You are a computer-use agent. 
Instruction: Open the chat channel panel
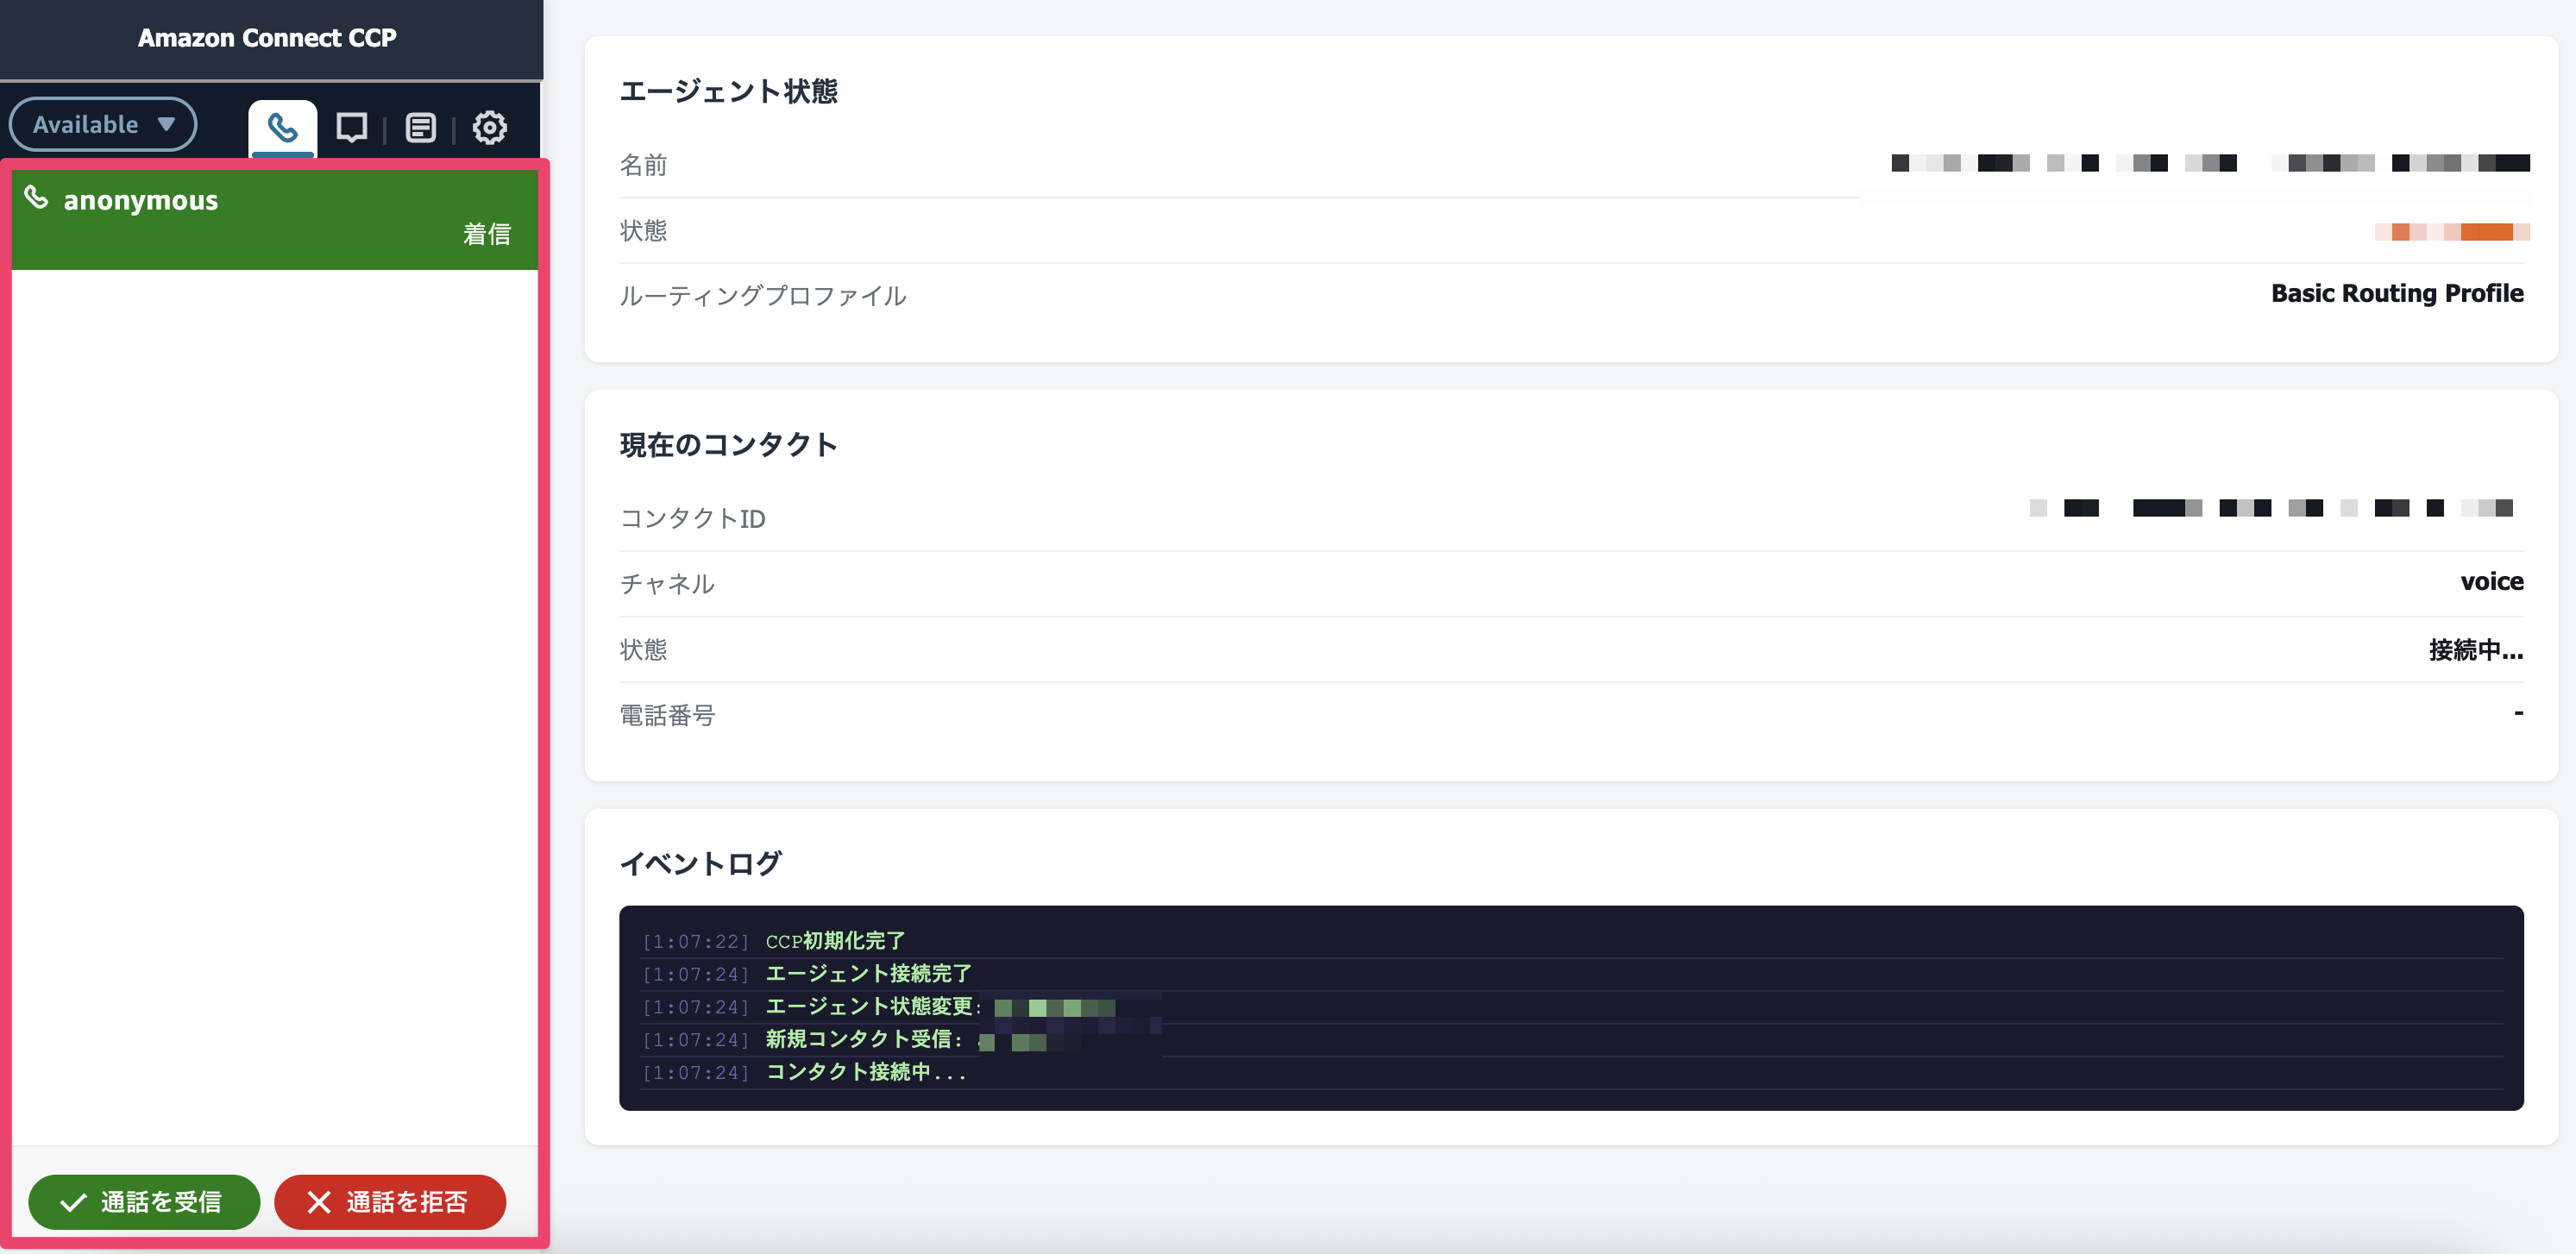pos(352,127)
